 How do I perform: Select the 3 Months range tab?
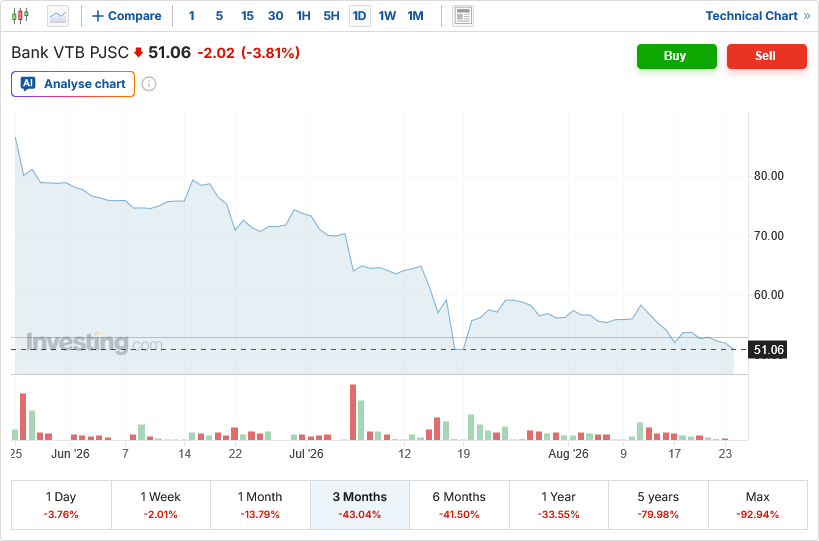[360, 505]
